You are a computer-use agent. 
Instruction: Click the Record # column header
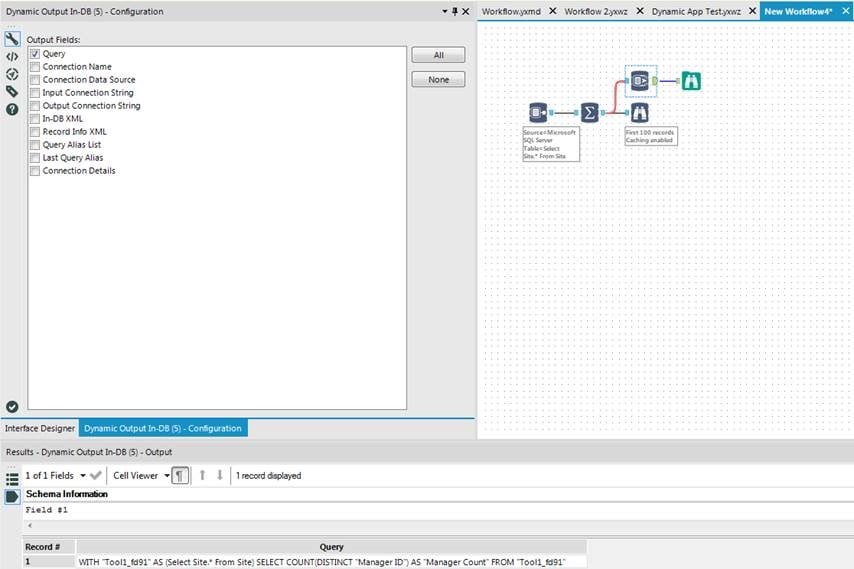(48, 547)
